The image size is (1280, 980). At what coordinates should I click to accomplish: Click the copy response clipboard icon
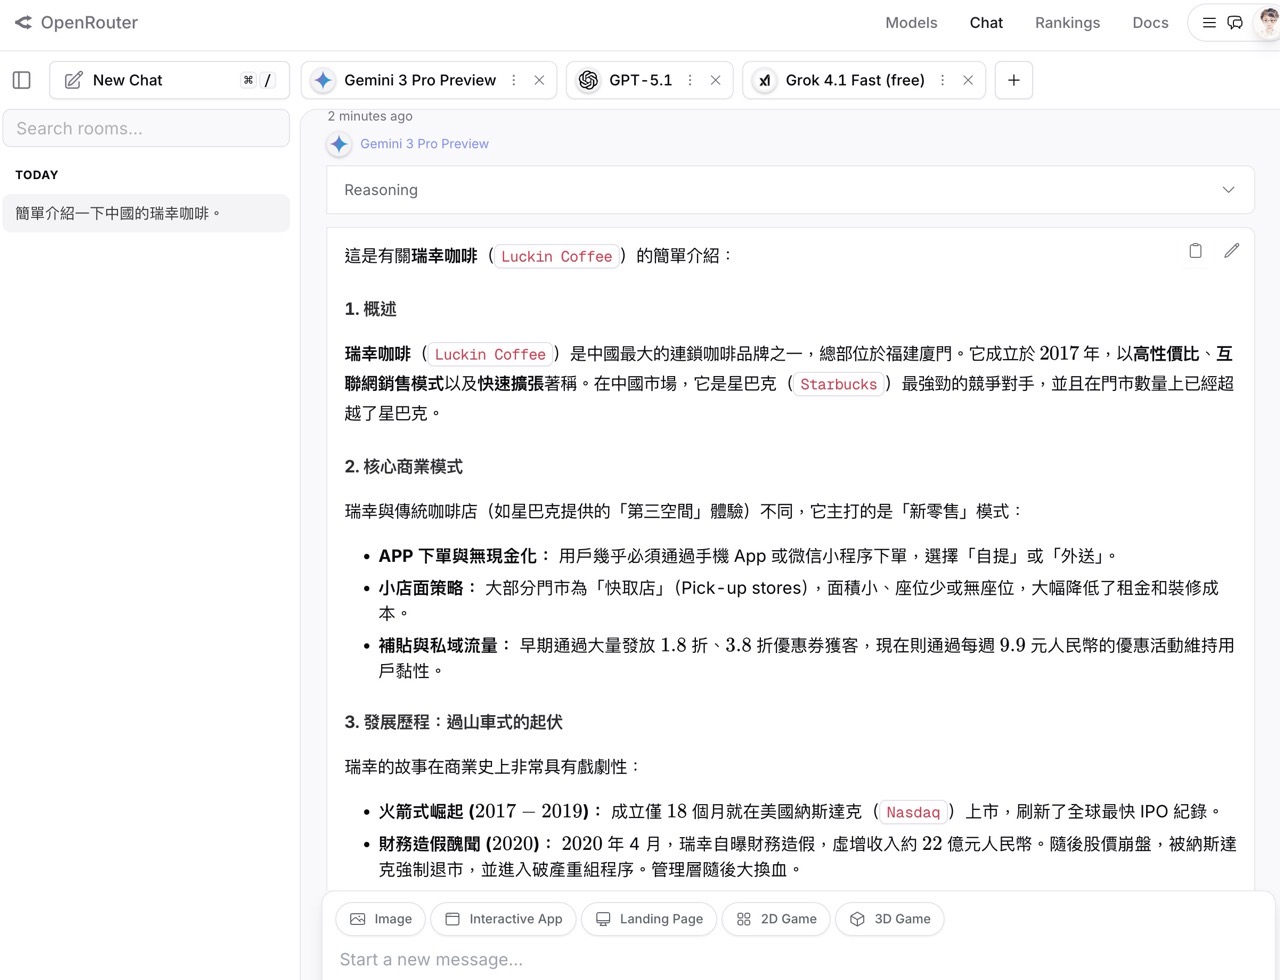(x=1195, y=251)
